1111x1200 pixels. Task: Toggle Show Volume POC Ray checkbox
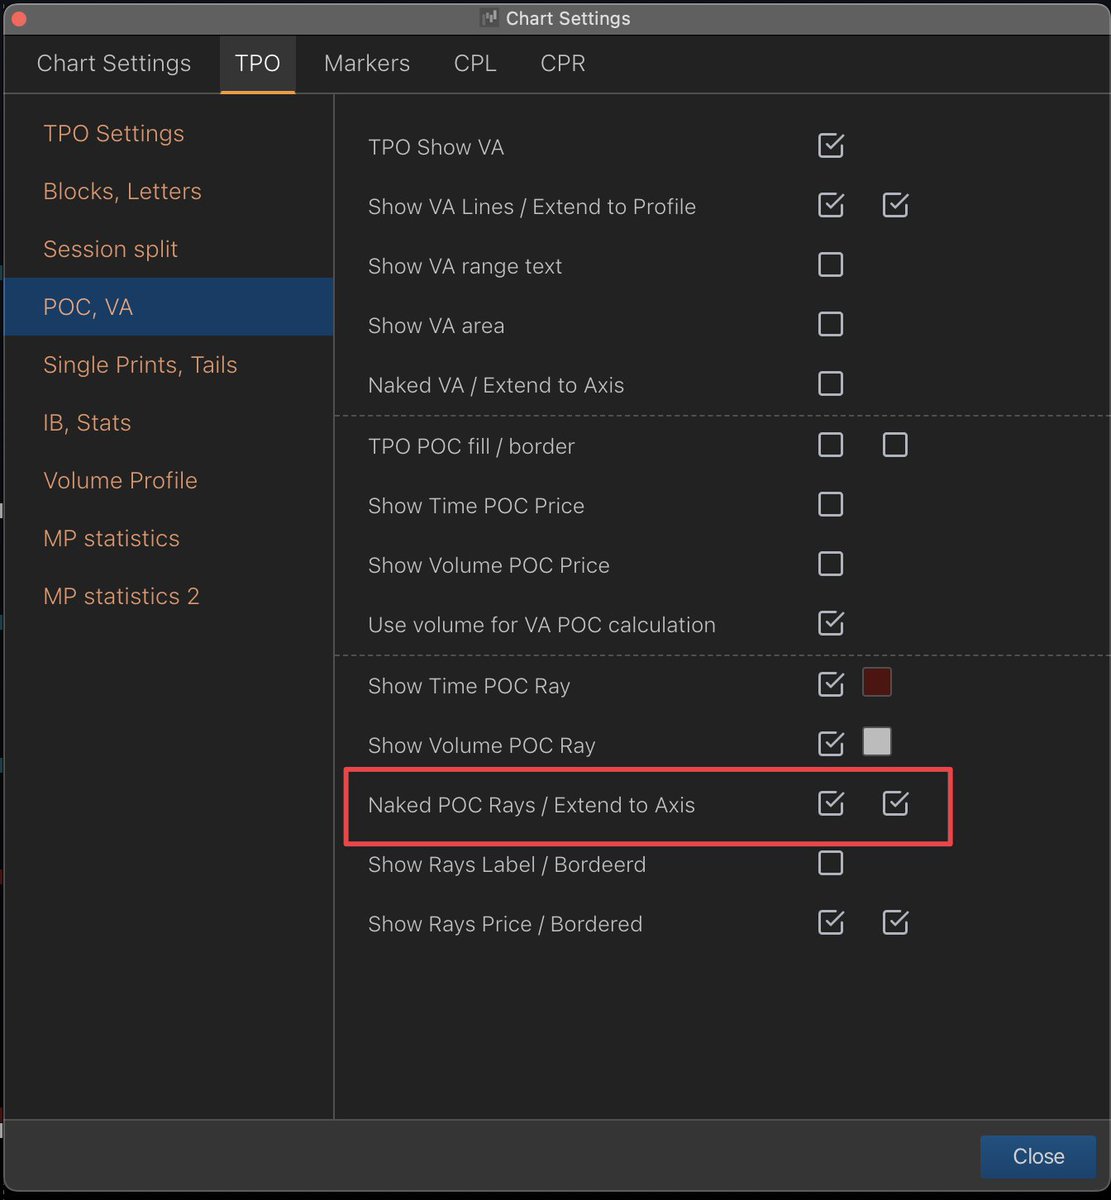831,743
